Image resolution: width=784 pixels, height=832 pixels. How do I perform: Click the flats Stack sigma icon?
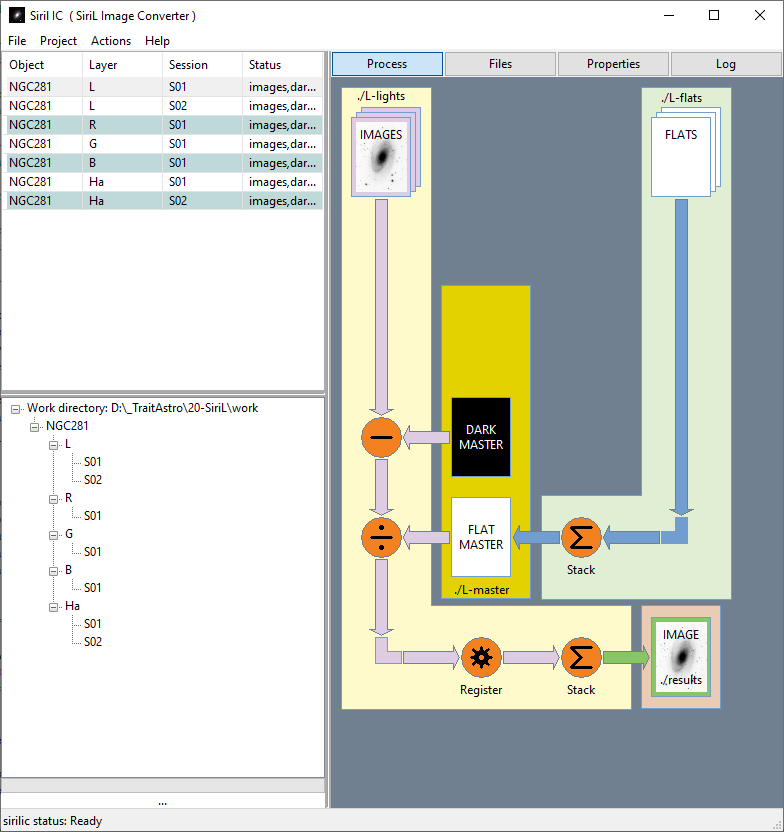[581, 537]
